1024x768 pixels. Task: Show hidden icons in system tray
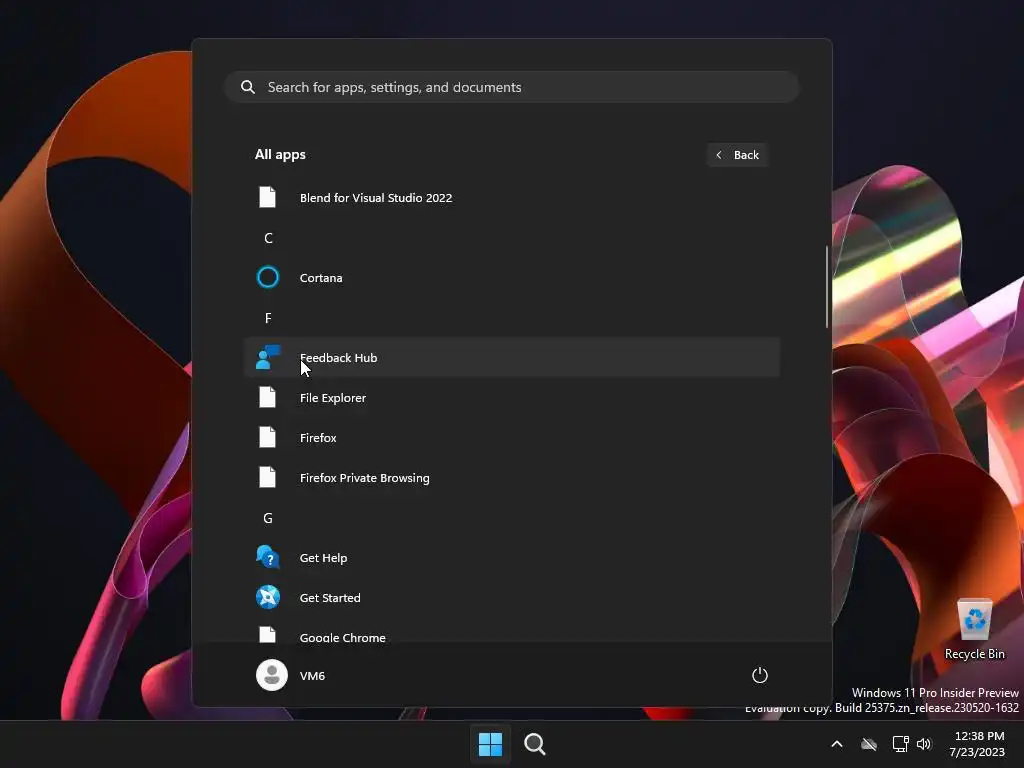coord(837,744)
